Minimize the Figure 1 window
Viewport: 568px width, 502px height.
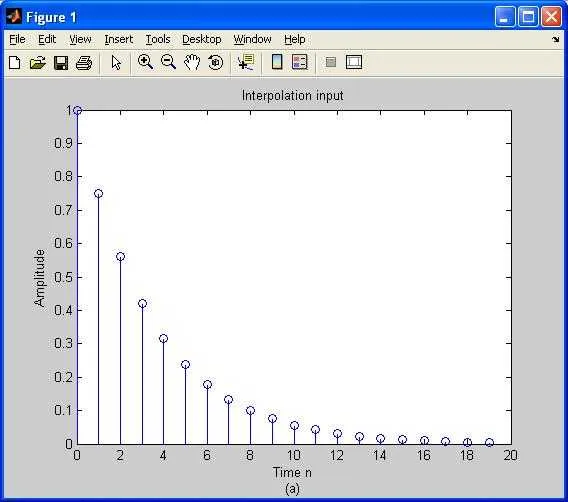click(x=505, y=17)
